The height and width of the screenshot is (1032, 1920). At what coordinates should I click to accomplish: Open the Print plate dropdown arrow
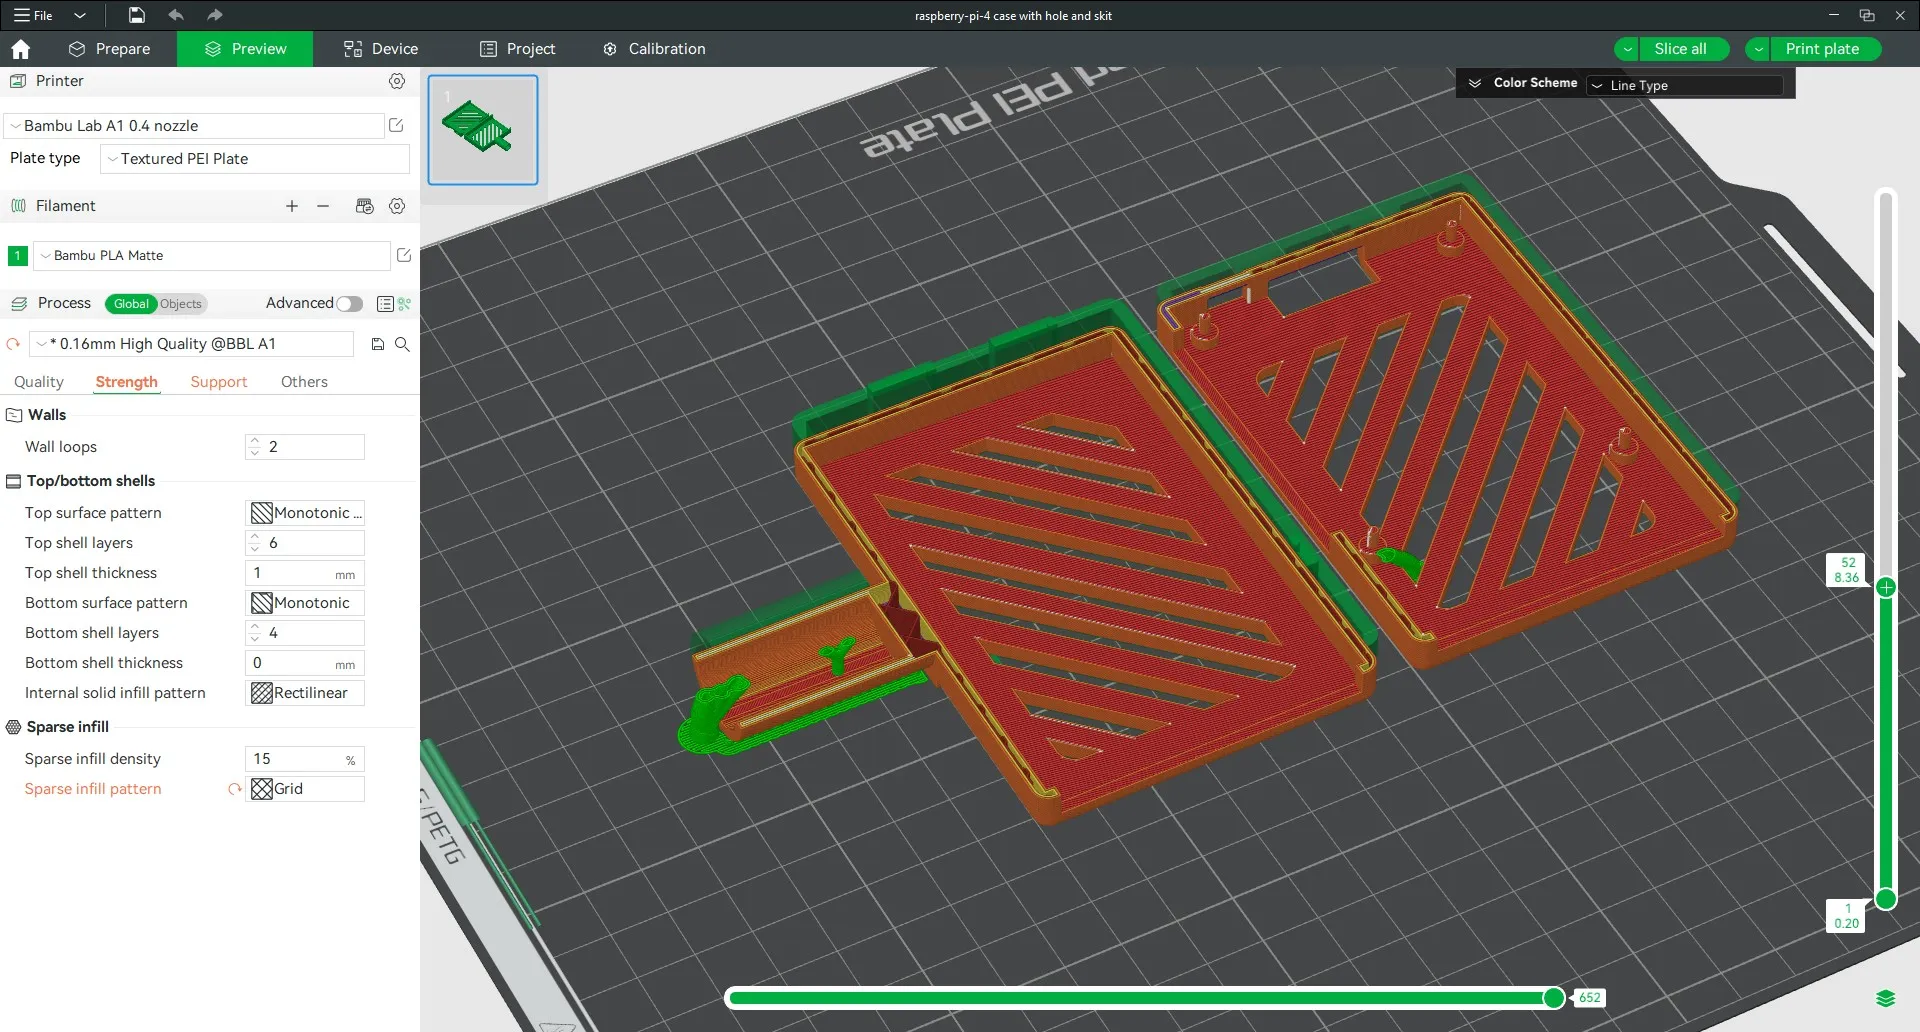(x=1758, y=49)
